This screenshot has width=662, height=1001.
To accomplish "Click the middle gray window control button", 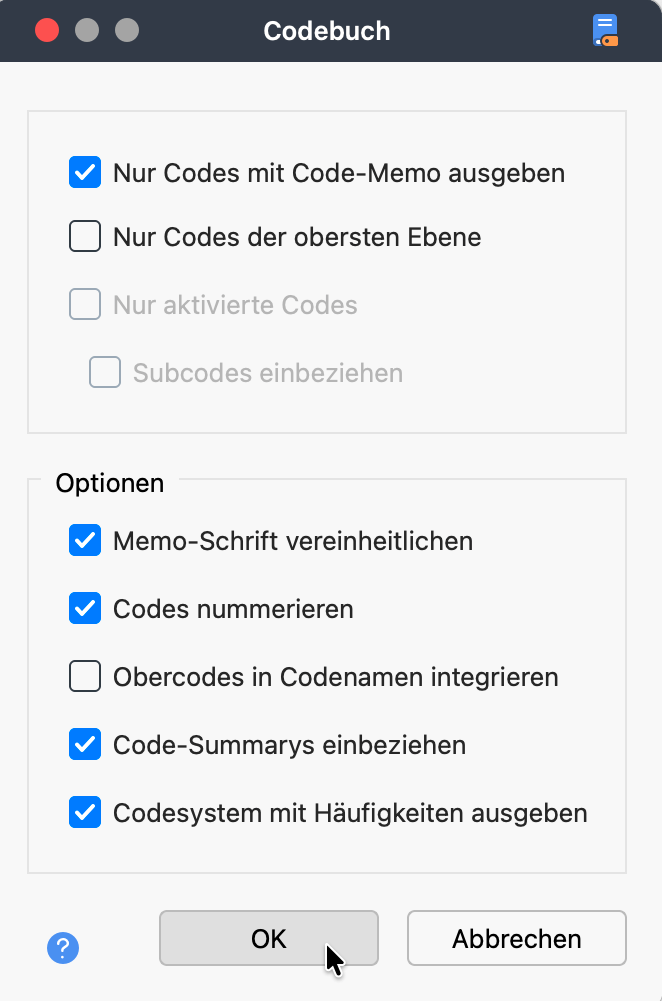I will tap(86, 30).
